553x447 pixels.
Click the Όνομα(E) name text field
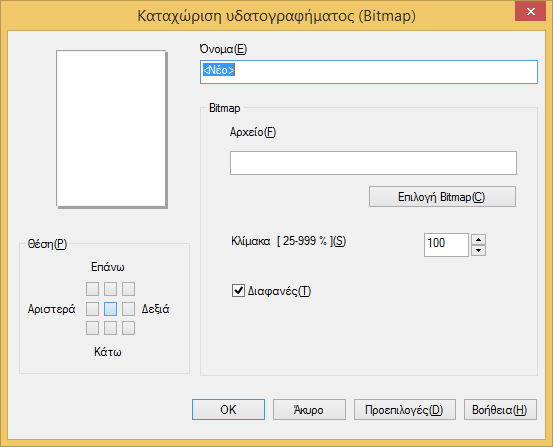(x=369, y=72)
